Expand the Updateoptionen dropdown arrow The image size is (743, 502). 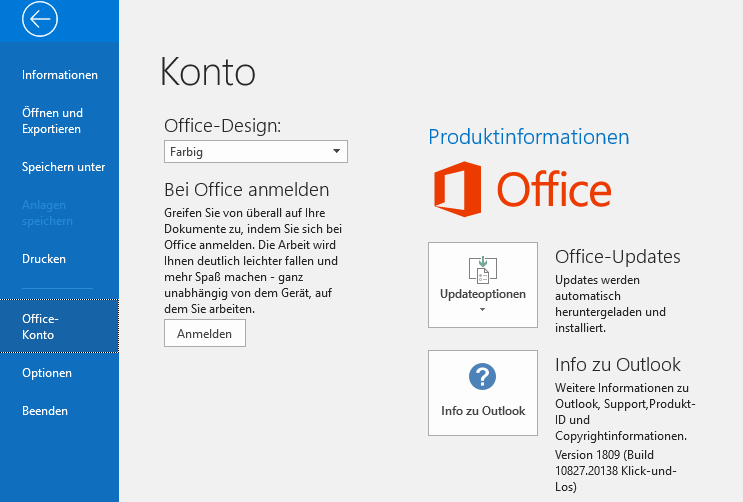tap(483, 310)
